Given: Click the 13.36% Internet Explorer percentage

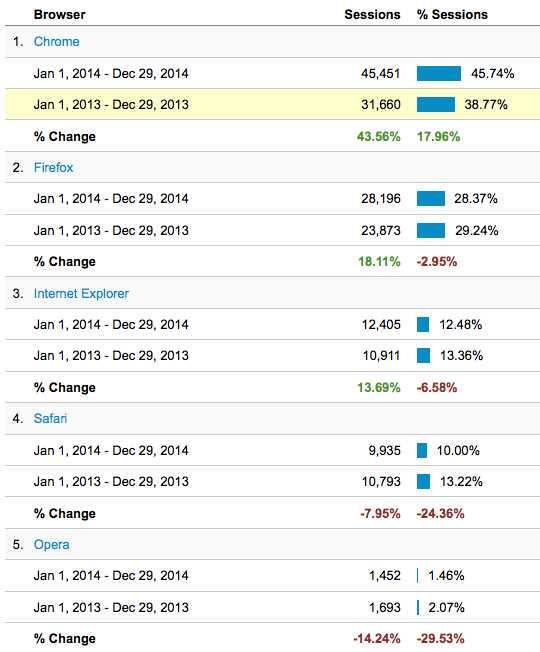Looking at the screenshot, I should (461, 356).
